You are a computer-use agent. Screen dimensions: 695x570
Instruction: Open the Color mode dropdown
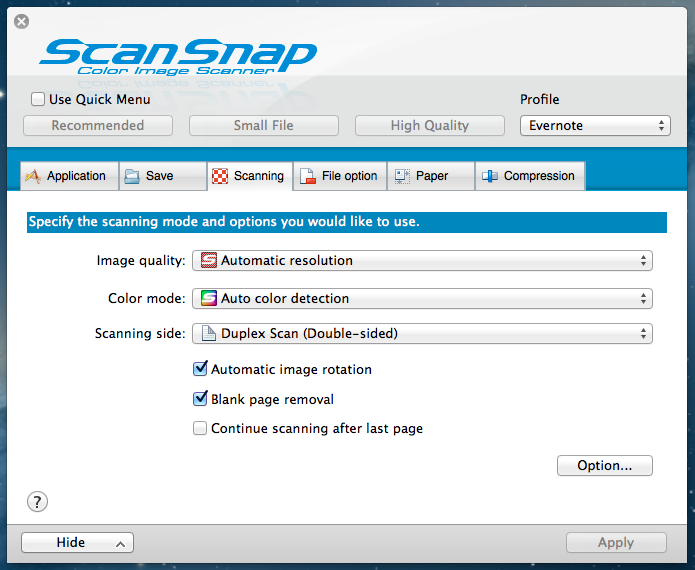pos(422,298)
